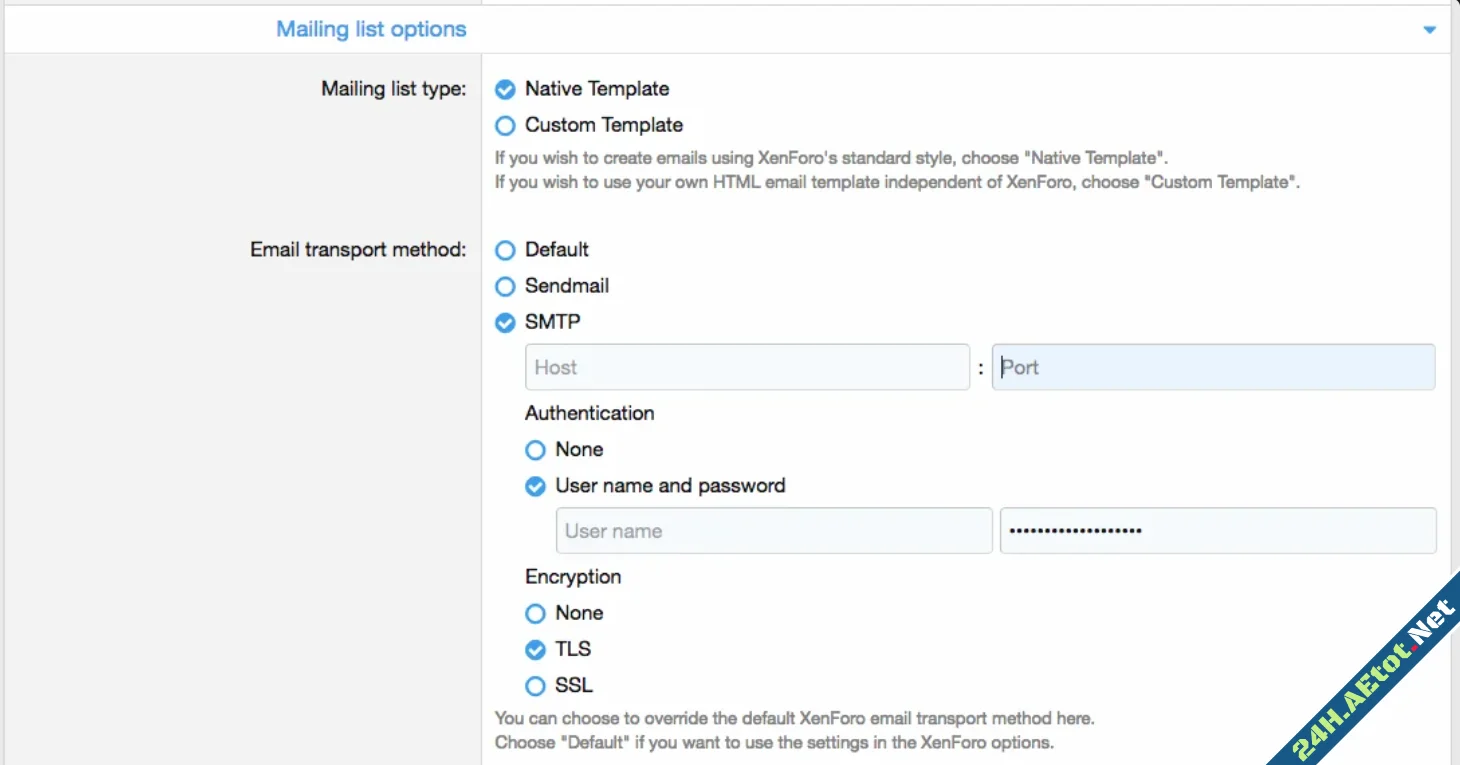Choose Custom Template mailing list type
The image size is (1460, 765).
point(506,126)
